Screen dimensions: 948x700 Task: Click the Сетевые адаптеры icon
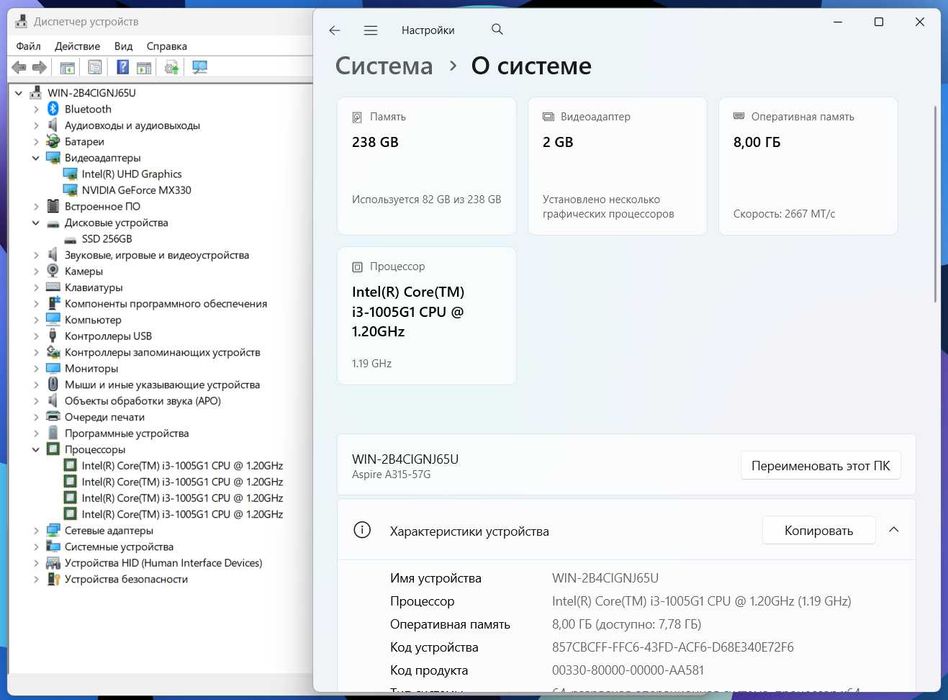[x=53, y=530]
